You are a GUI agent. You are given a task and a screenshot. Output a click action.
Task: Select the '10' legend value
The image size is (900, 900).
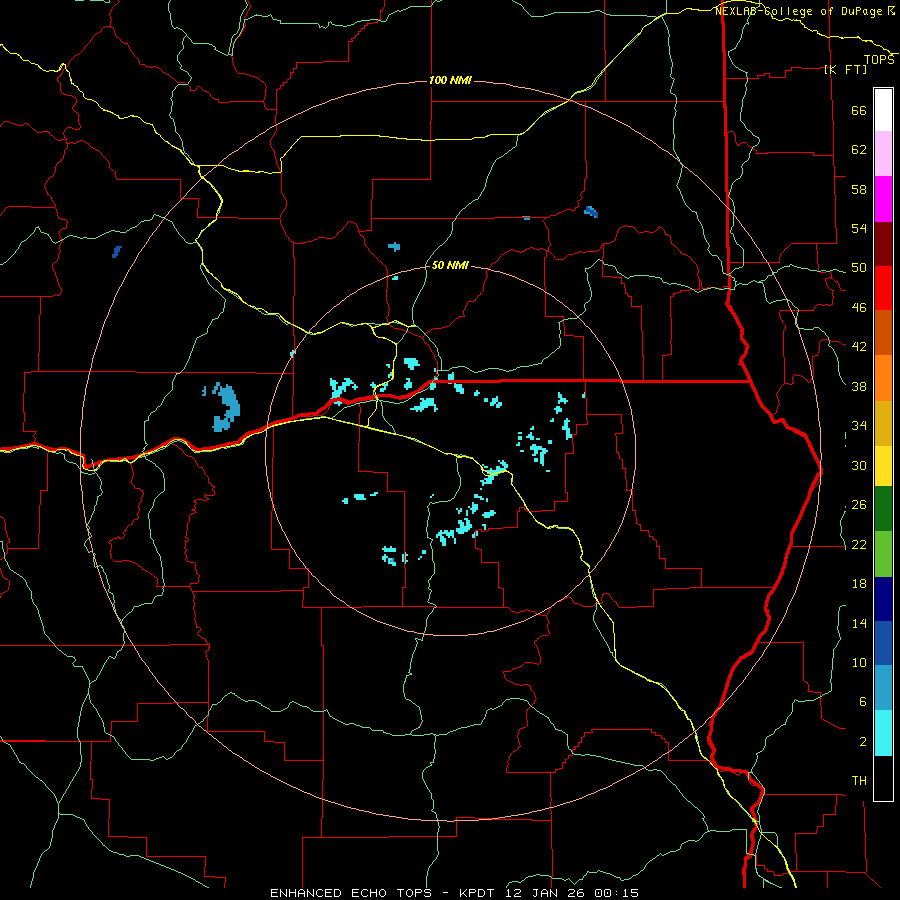859,663
